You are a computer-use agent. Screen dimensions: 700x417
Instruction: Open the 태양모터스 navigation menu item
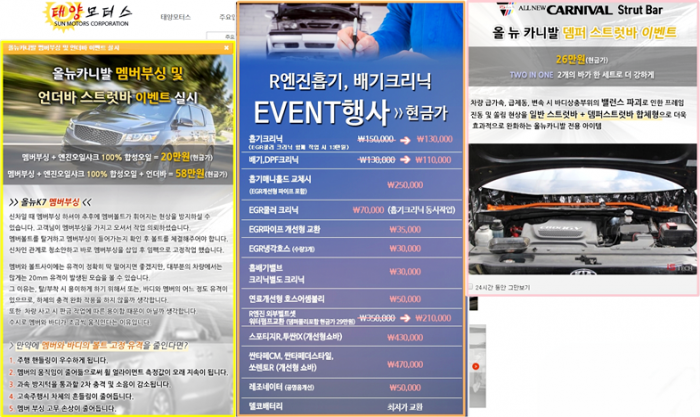tap(175, 17)
